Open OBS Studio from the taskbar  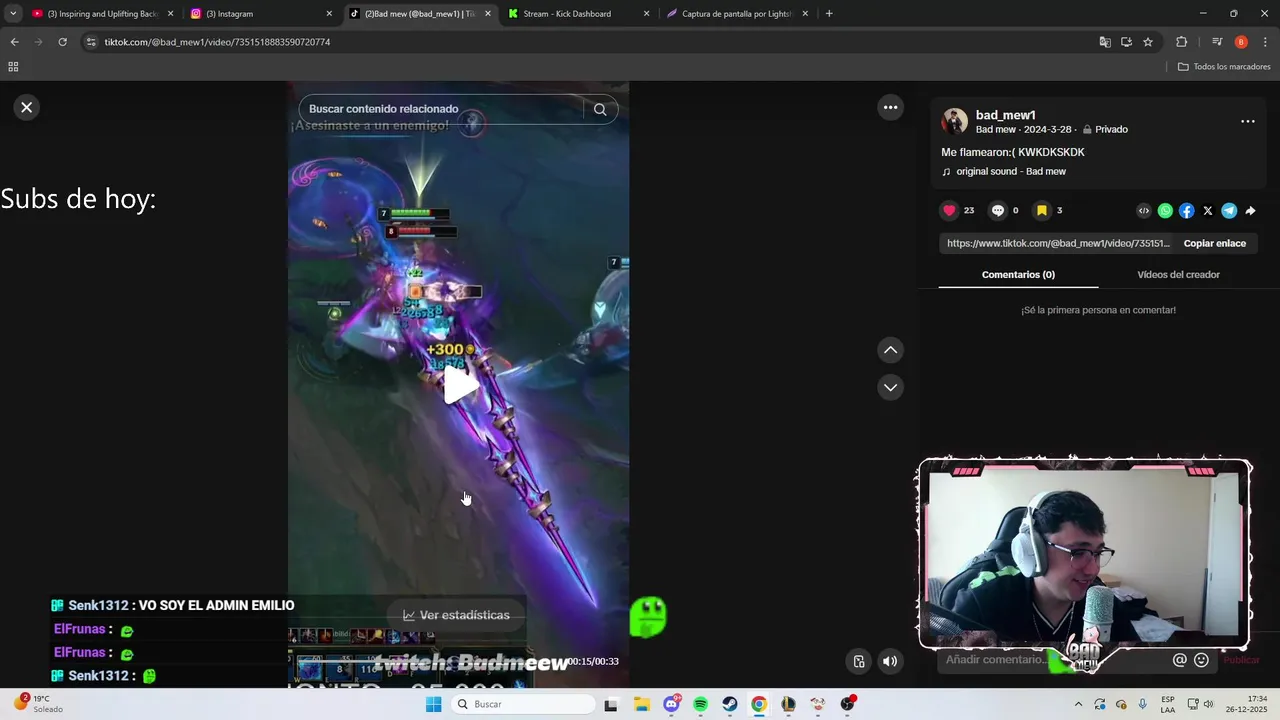pyautogui.click(x=848, y=704)
